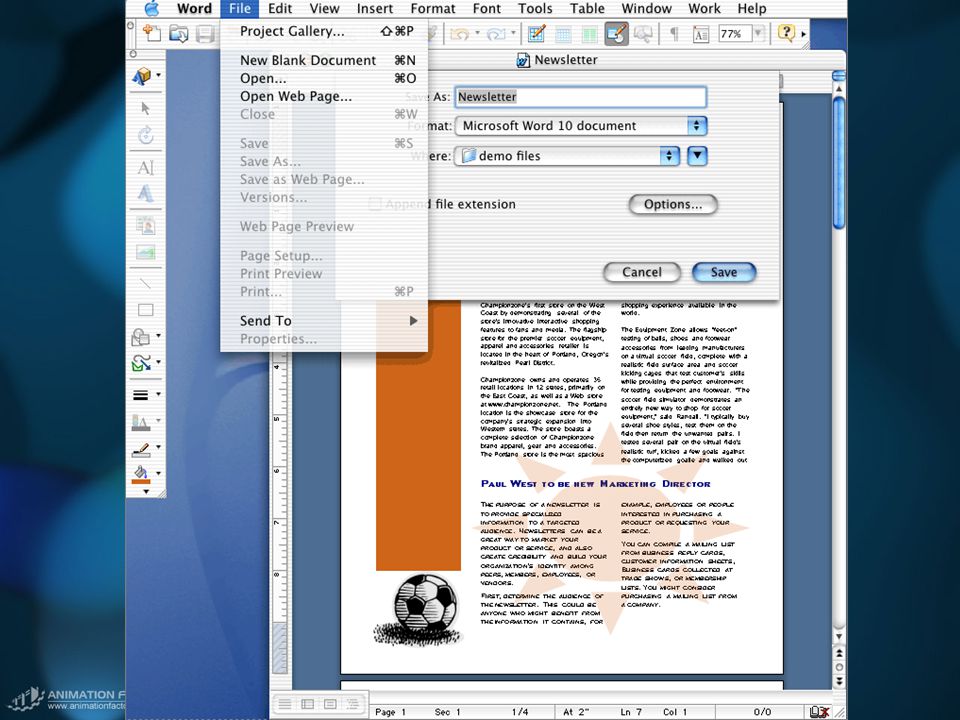Screen dimensions: 960x720
Task: Open the Edit menu
Action: click(280, 9)
